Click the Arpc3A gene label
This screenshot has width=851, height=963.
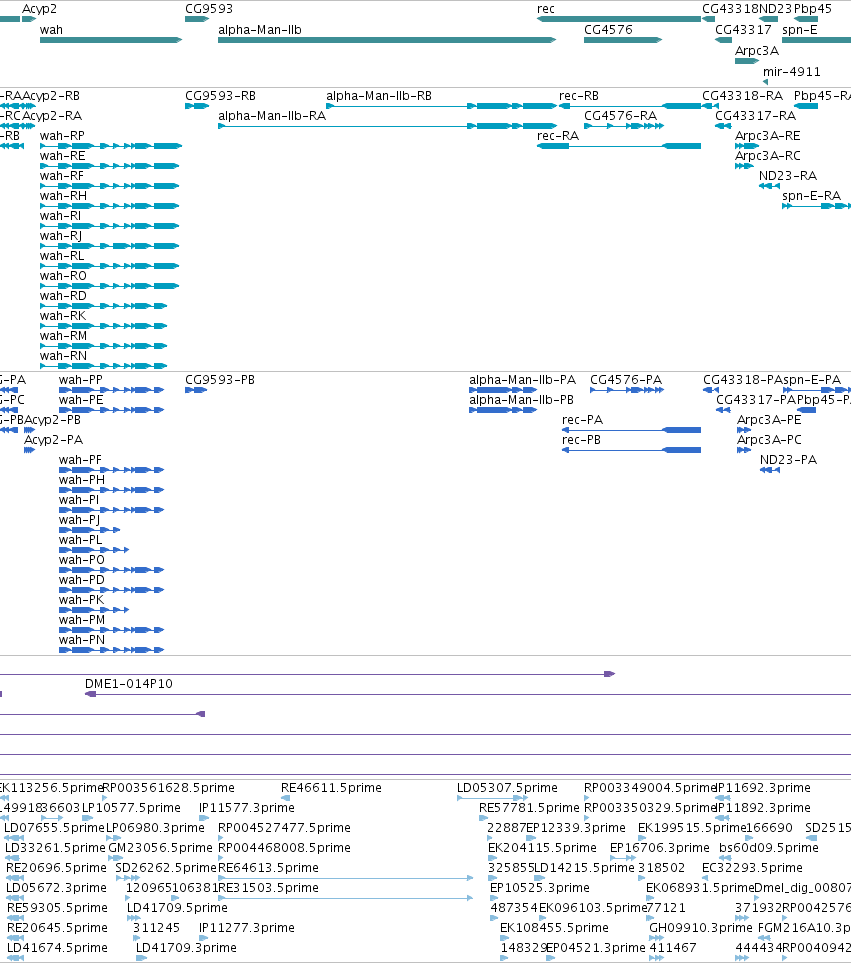[x=756, y=50]
